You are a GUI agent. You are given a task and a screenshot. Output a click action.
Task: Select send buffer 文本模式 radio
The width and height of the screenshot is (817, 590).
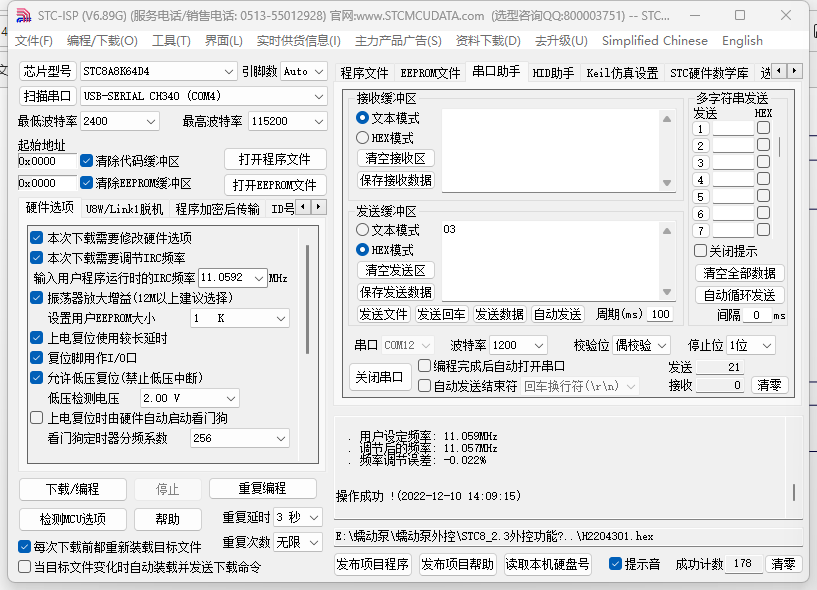pos(362,230)
